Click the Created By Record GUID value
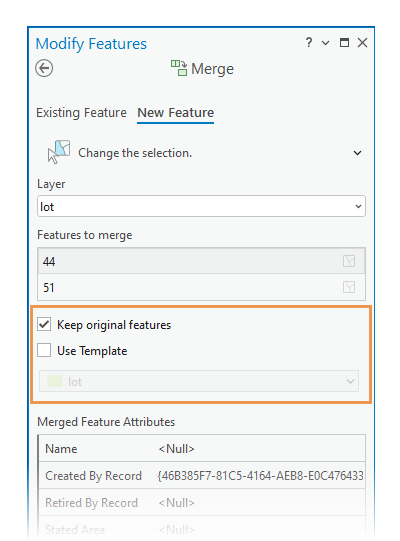 pyautogui.click(x=261, y=475)
